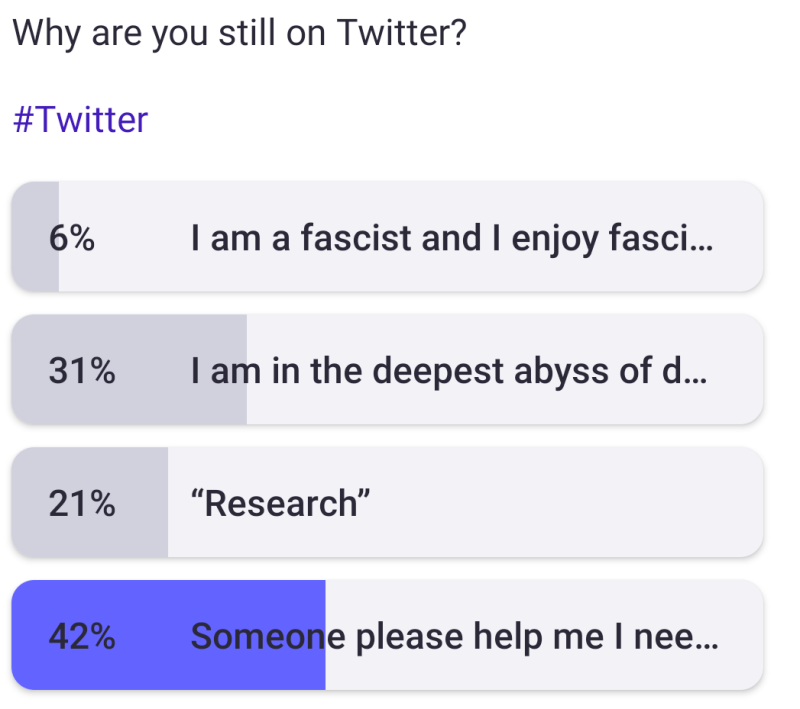Image resolution: width=800 pixels, height=709 pixels.
Task: Click the 6% percentage label
Action: point(71,238)
